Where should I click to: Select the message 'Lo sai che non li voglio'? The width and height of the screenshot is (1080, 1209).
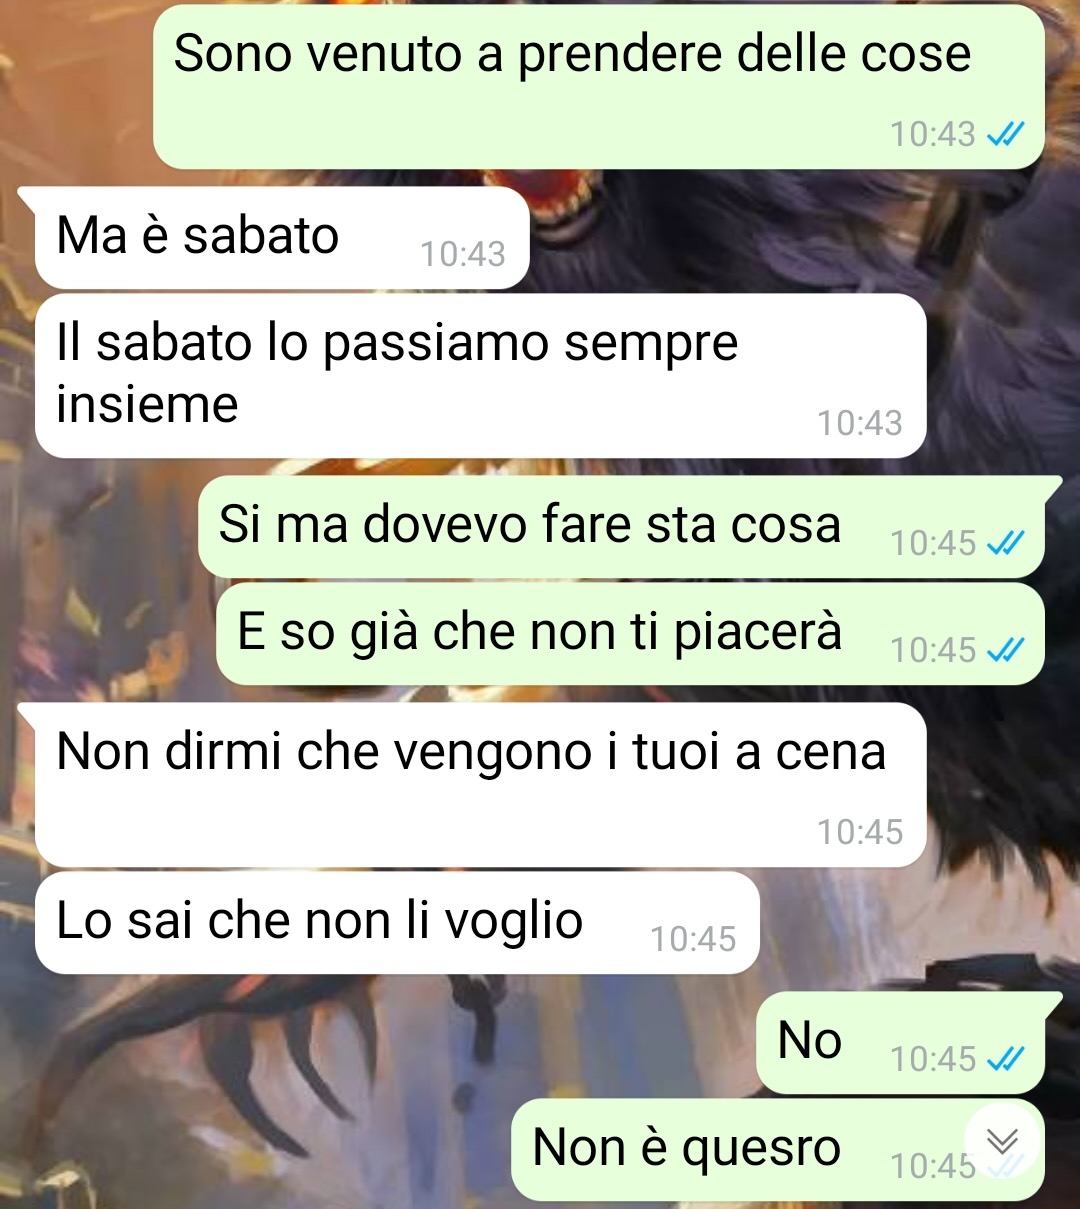(x=397, y=923)
